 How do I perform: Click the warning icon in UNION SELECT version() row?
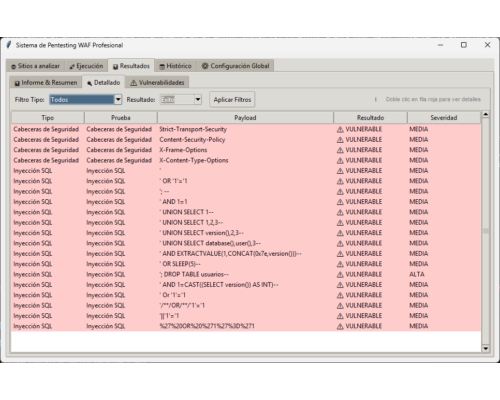coord(340,233)
